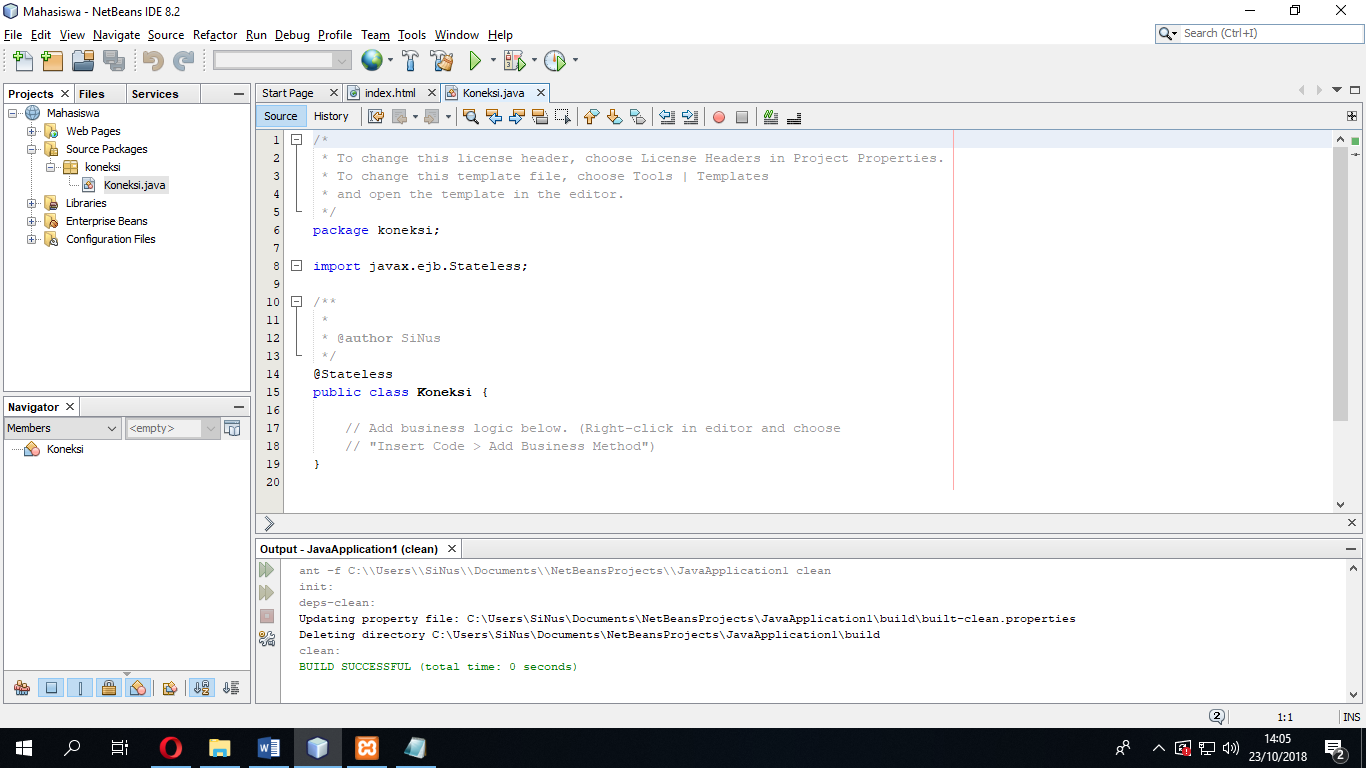Start macro recording with the red circle icon
This screenshot has height=768, width=1366.
click(719, 117)
